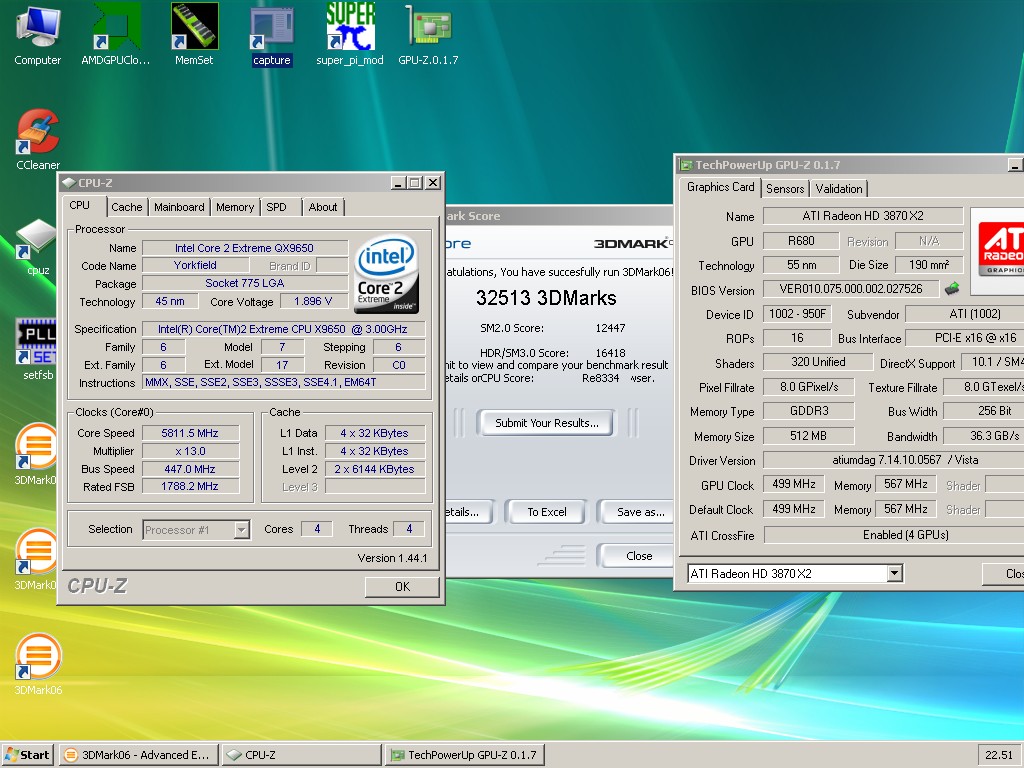Viewport: 1024px width, 768px height.
Task: Click the 1.896 V core voltage value
Action: 313,301
